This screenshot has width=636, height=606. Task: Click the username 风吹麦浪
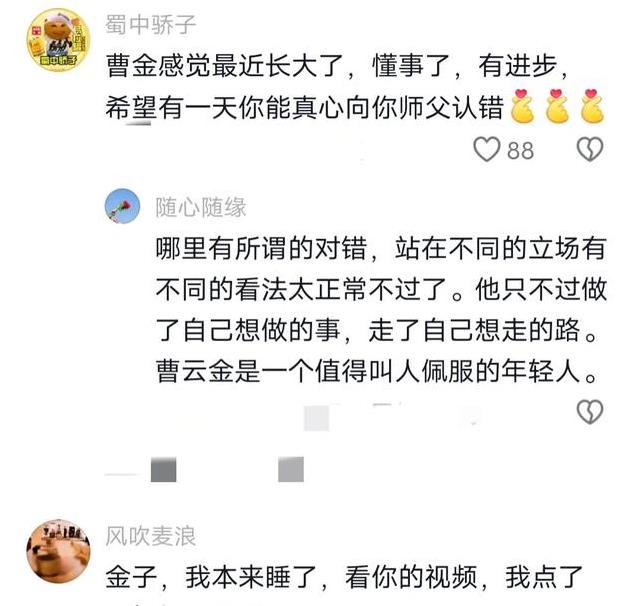coord(151,536)
